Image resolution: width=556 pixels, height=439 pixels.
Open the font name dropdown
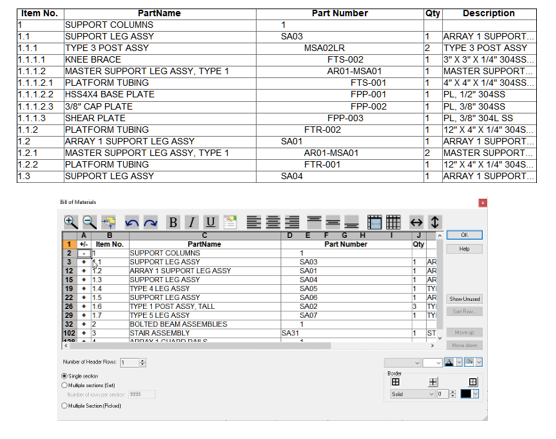(x=402, y=363)
